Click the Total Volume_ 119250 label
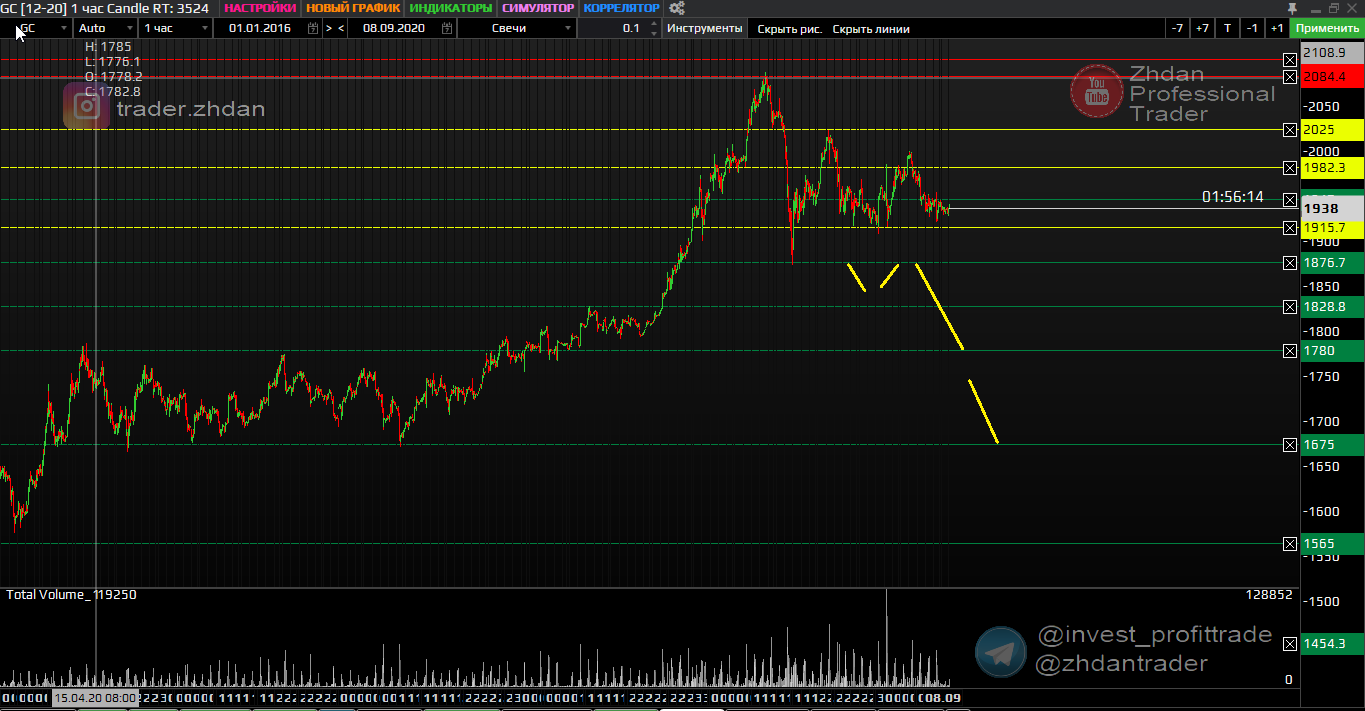The image size is (1365, 711). pyautogui.click(x=72, y=595)
